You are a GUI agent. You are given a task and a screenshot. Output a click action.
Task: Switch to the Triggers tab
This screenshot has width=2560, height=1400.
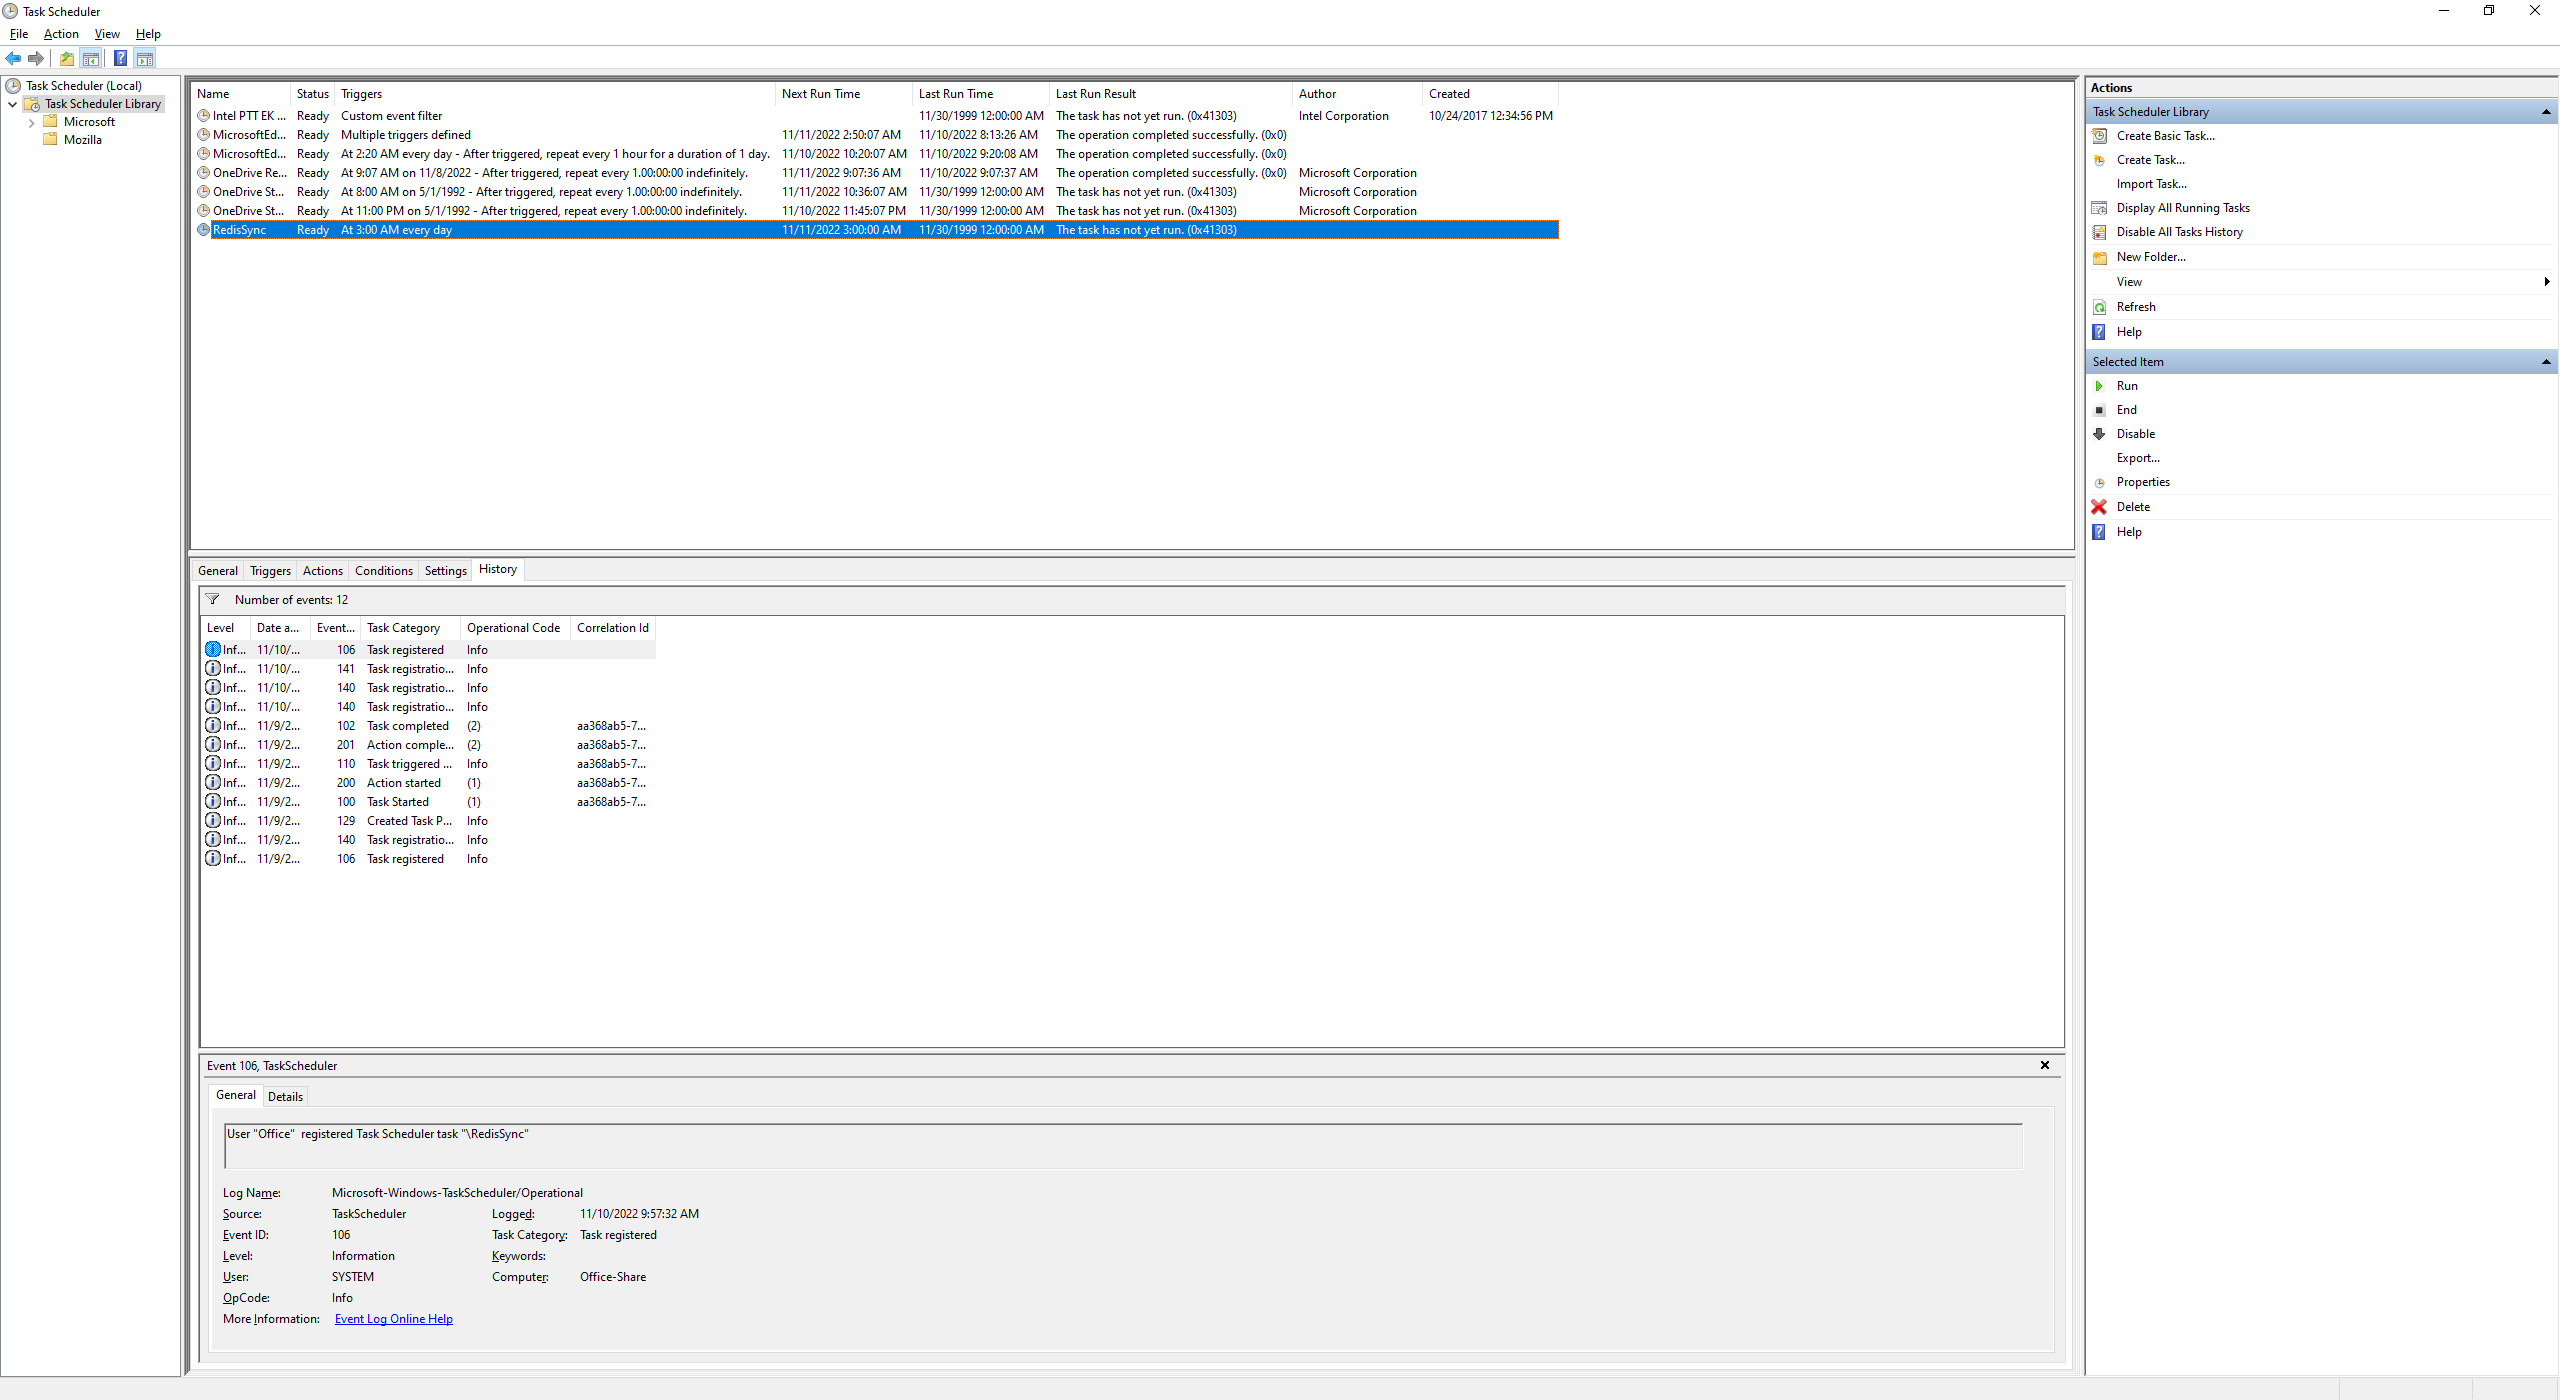click(270, 571)
